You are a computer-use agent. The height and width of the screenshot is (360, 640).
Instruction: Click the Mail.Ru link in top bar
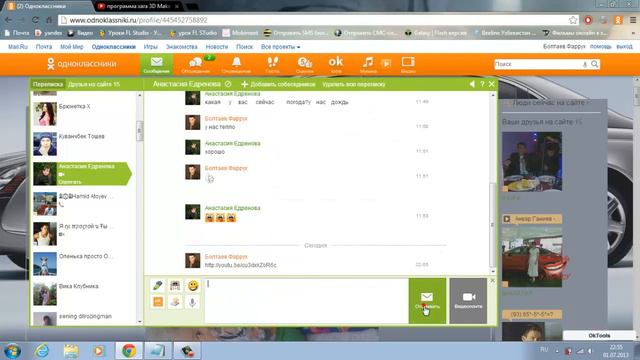[18, 47]
